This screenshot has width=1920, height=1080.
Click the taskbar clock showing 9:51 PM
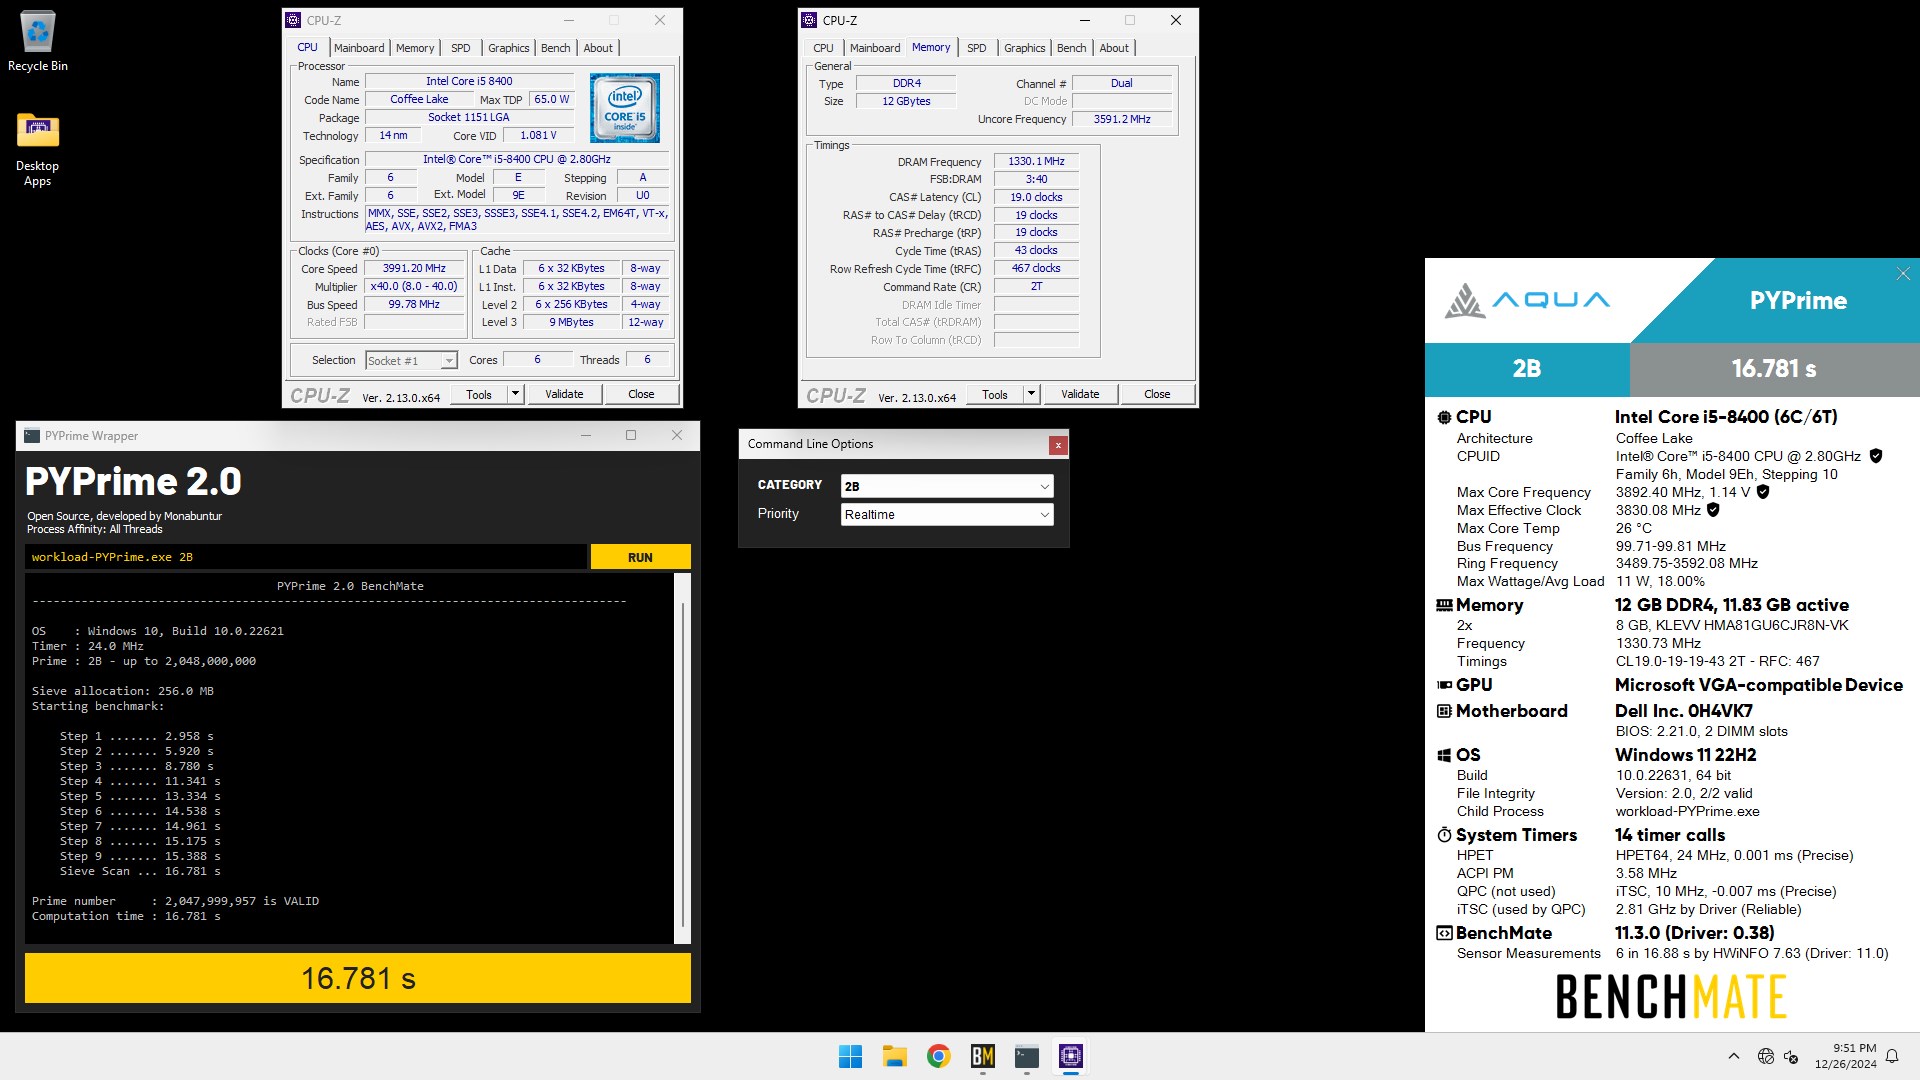pyautogui.click(x=1846, y=1056)
